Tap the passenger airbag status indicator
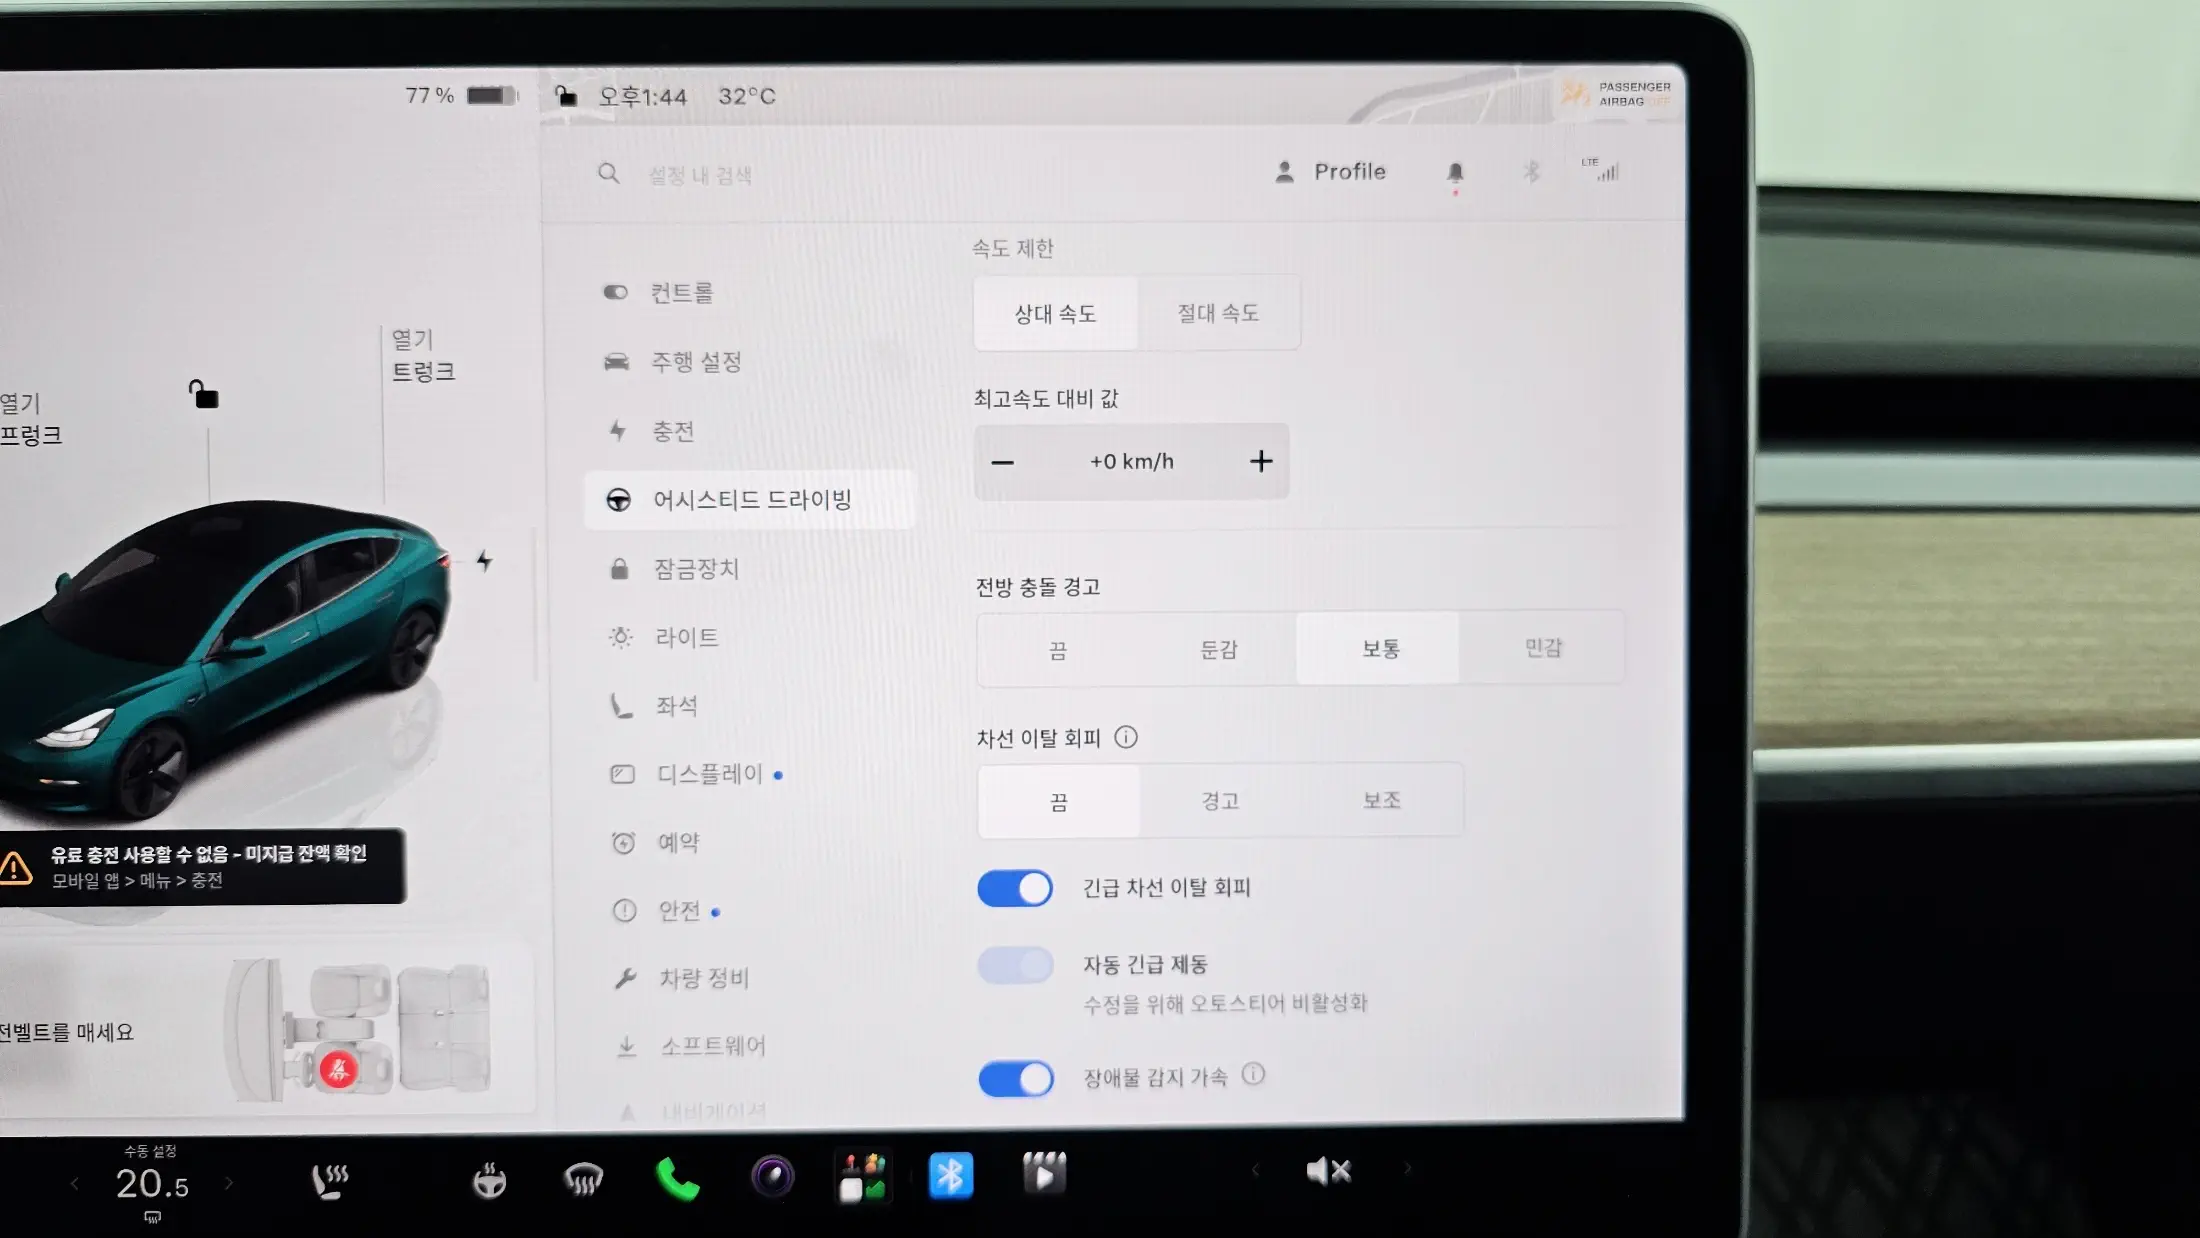This screenshot has height=1238, width=2200. tap(1615, 94)
